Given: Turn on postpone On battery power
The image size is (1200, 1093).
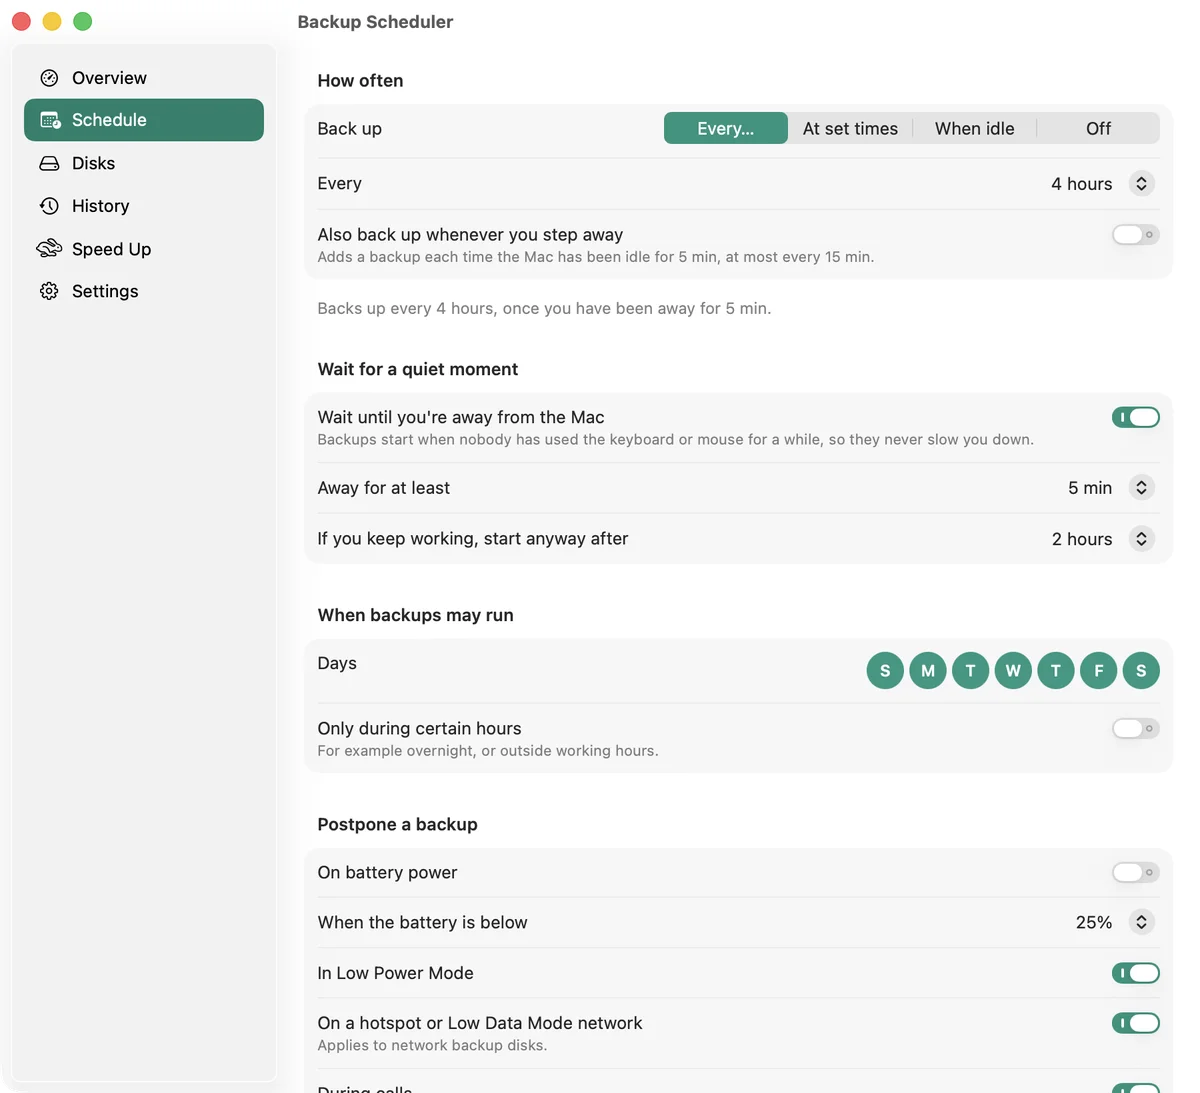Looking at the screenshot, I should click(1135, 872).
